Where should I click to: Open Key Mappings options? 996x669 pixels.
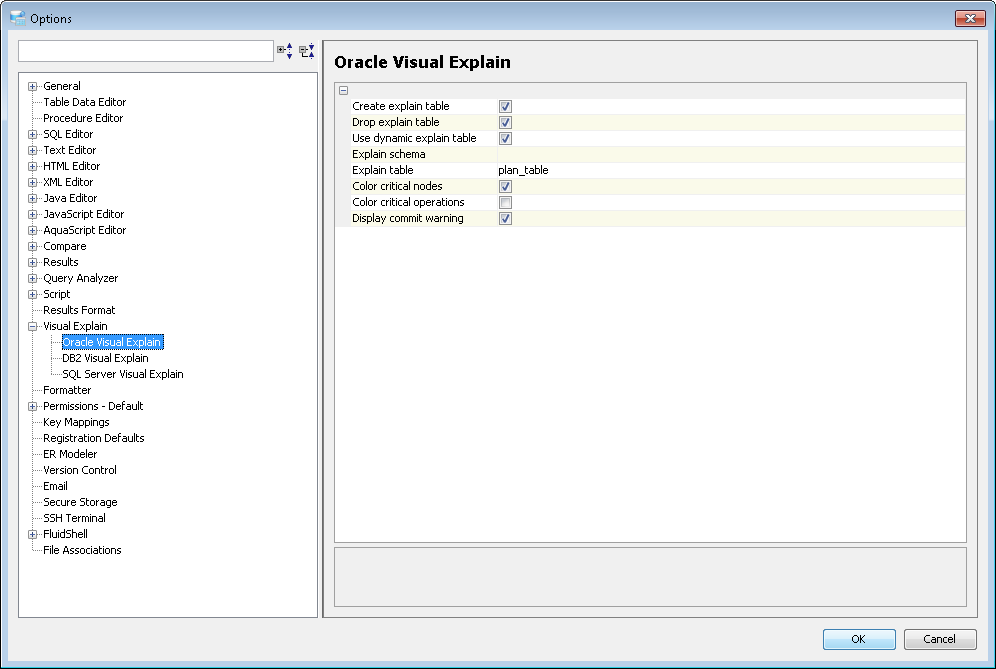[76, 422]
